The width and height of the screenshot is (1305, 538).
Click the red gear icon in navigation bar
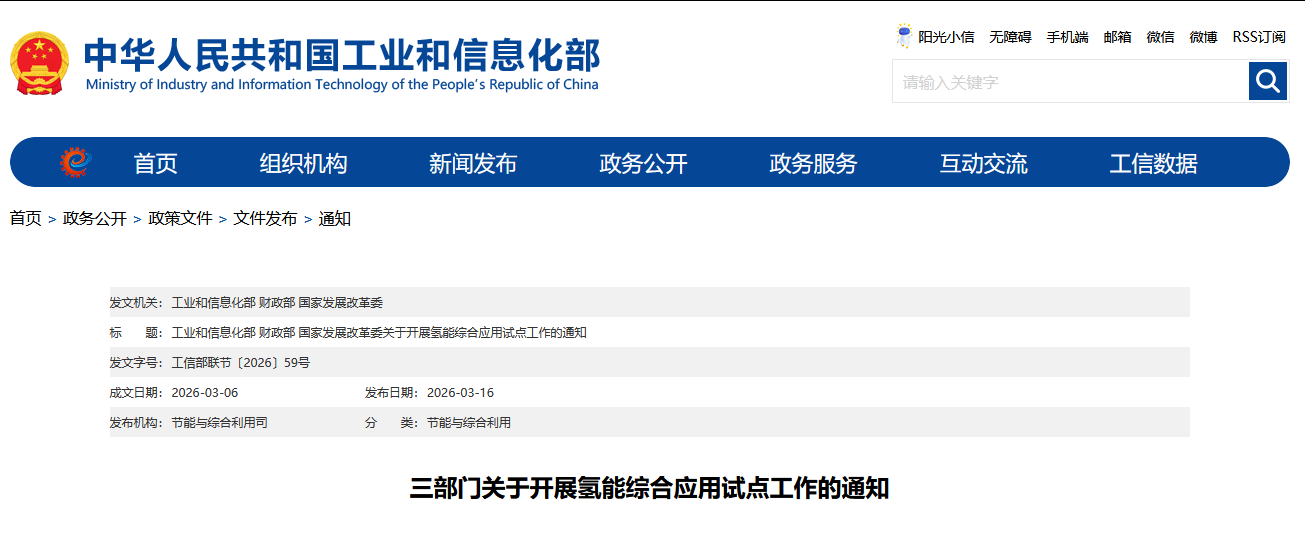pyautogui.click(x=75, y=162)
